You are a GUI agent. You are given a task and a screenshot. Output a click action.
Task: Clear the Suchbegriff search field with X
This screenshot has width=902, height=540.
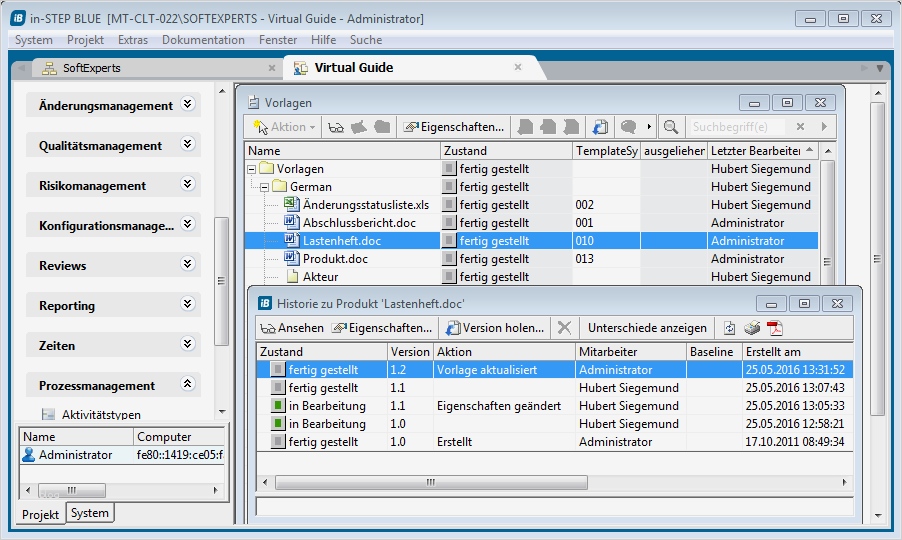tap(800, 127)
